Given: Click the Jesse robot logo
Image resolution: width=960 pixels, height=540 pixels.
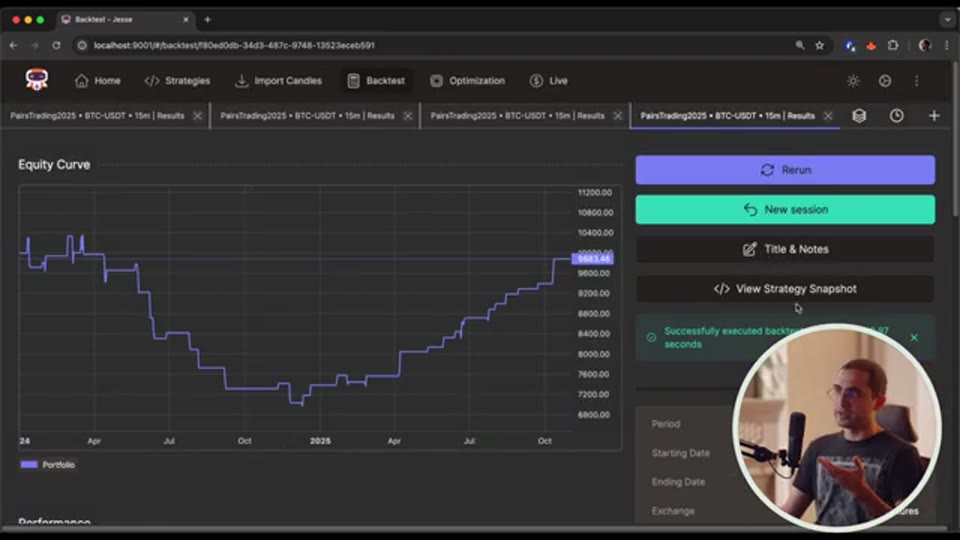Looking at the screenshot, I should (x=37, y=80).
